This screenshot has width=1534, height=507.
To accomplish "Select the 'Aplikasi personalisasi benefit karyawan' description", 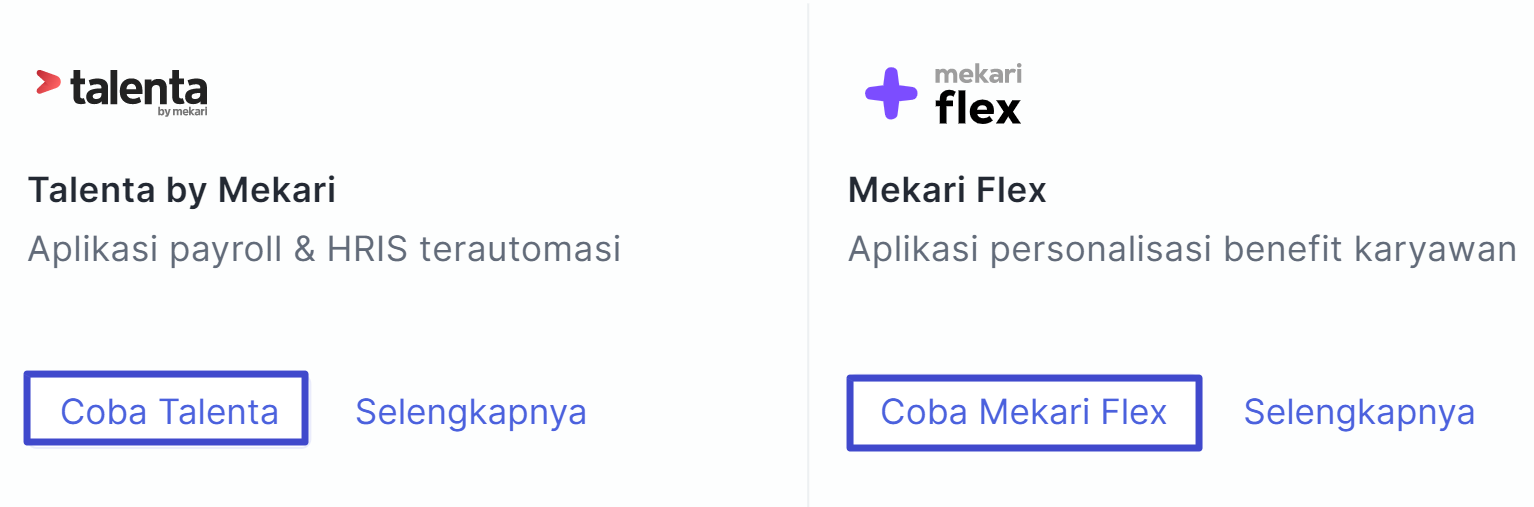I will 1182,249.
